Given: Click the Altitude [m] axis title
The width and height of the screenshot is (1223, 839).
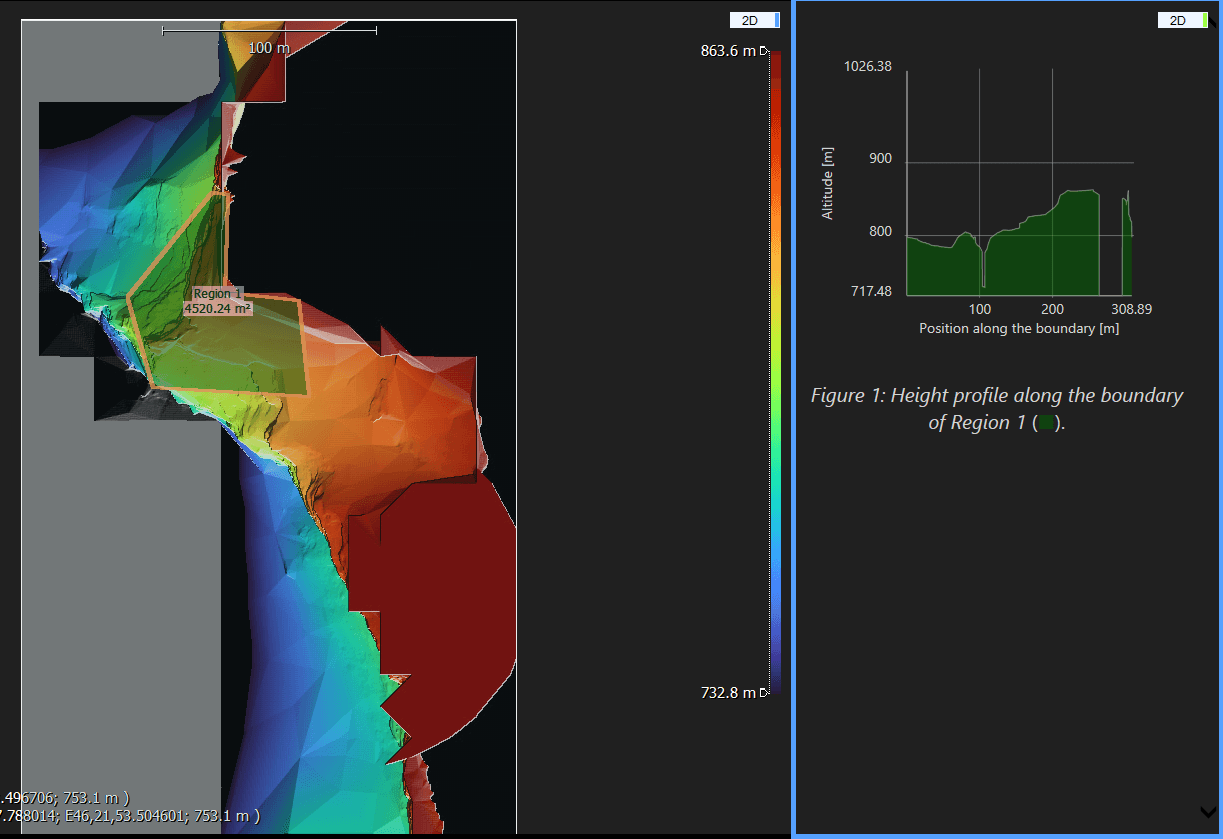Looking at the screenshot, I should pos(827,184).
